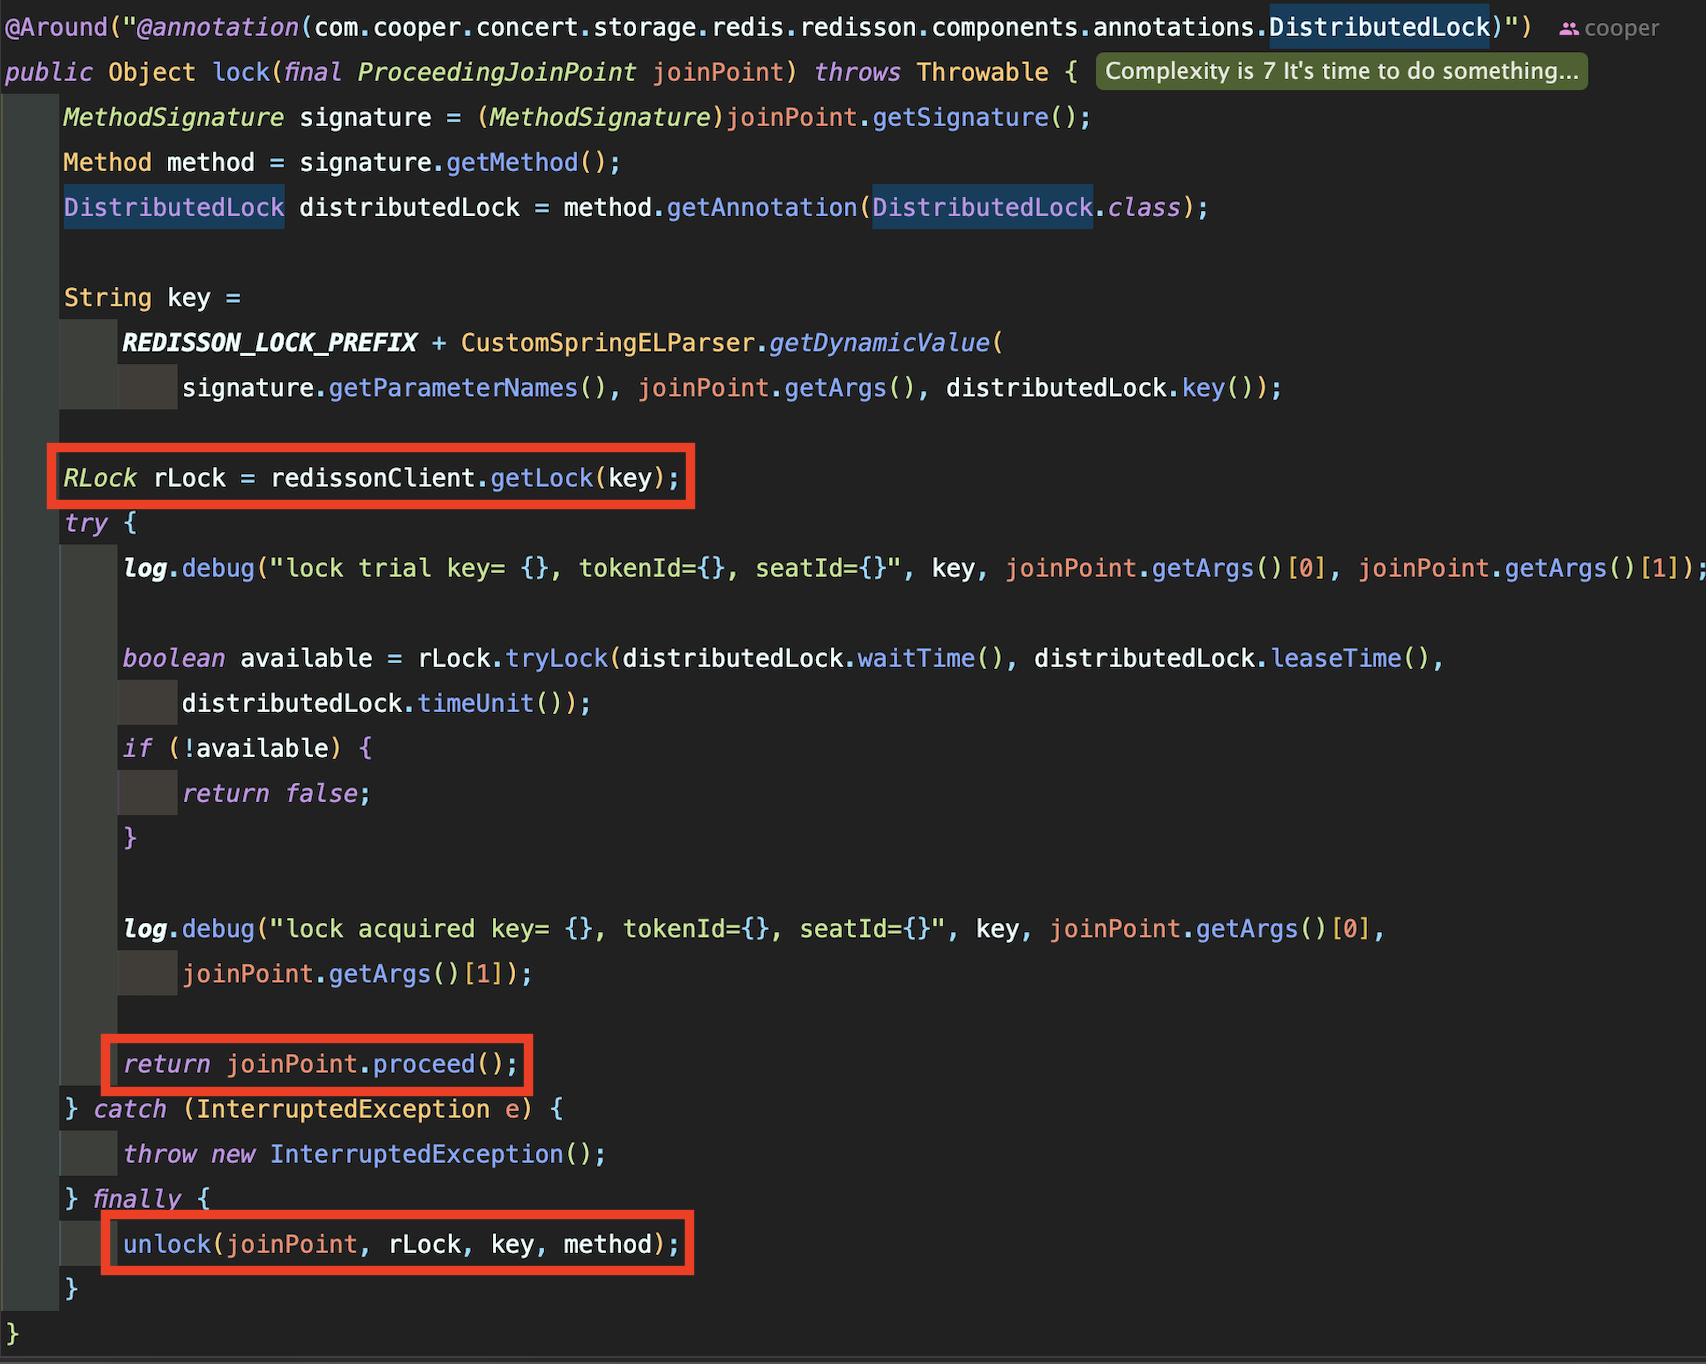The width and height of the screenshot is (1706, 1364).
Task: Click the RLock type name
Action: click(99, 477)
